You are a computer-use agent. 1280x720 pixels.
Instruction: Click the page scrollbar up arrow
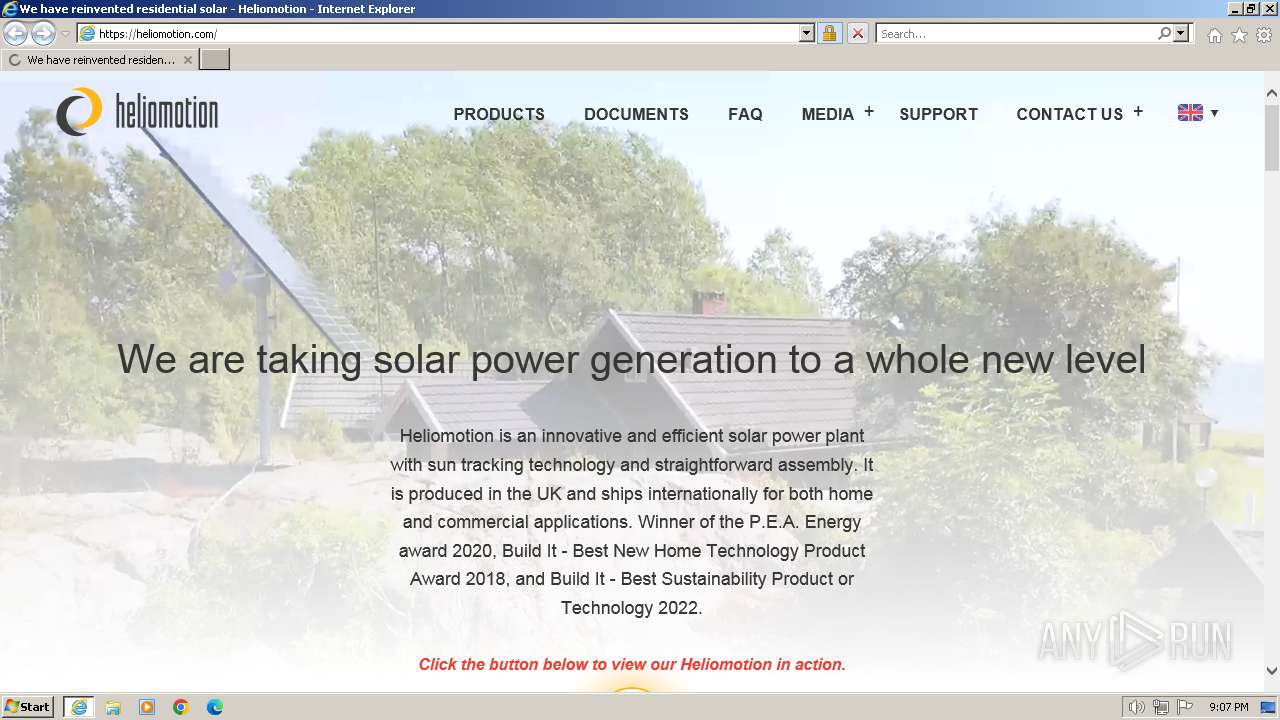click(1272, 93)
